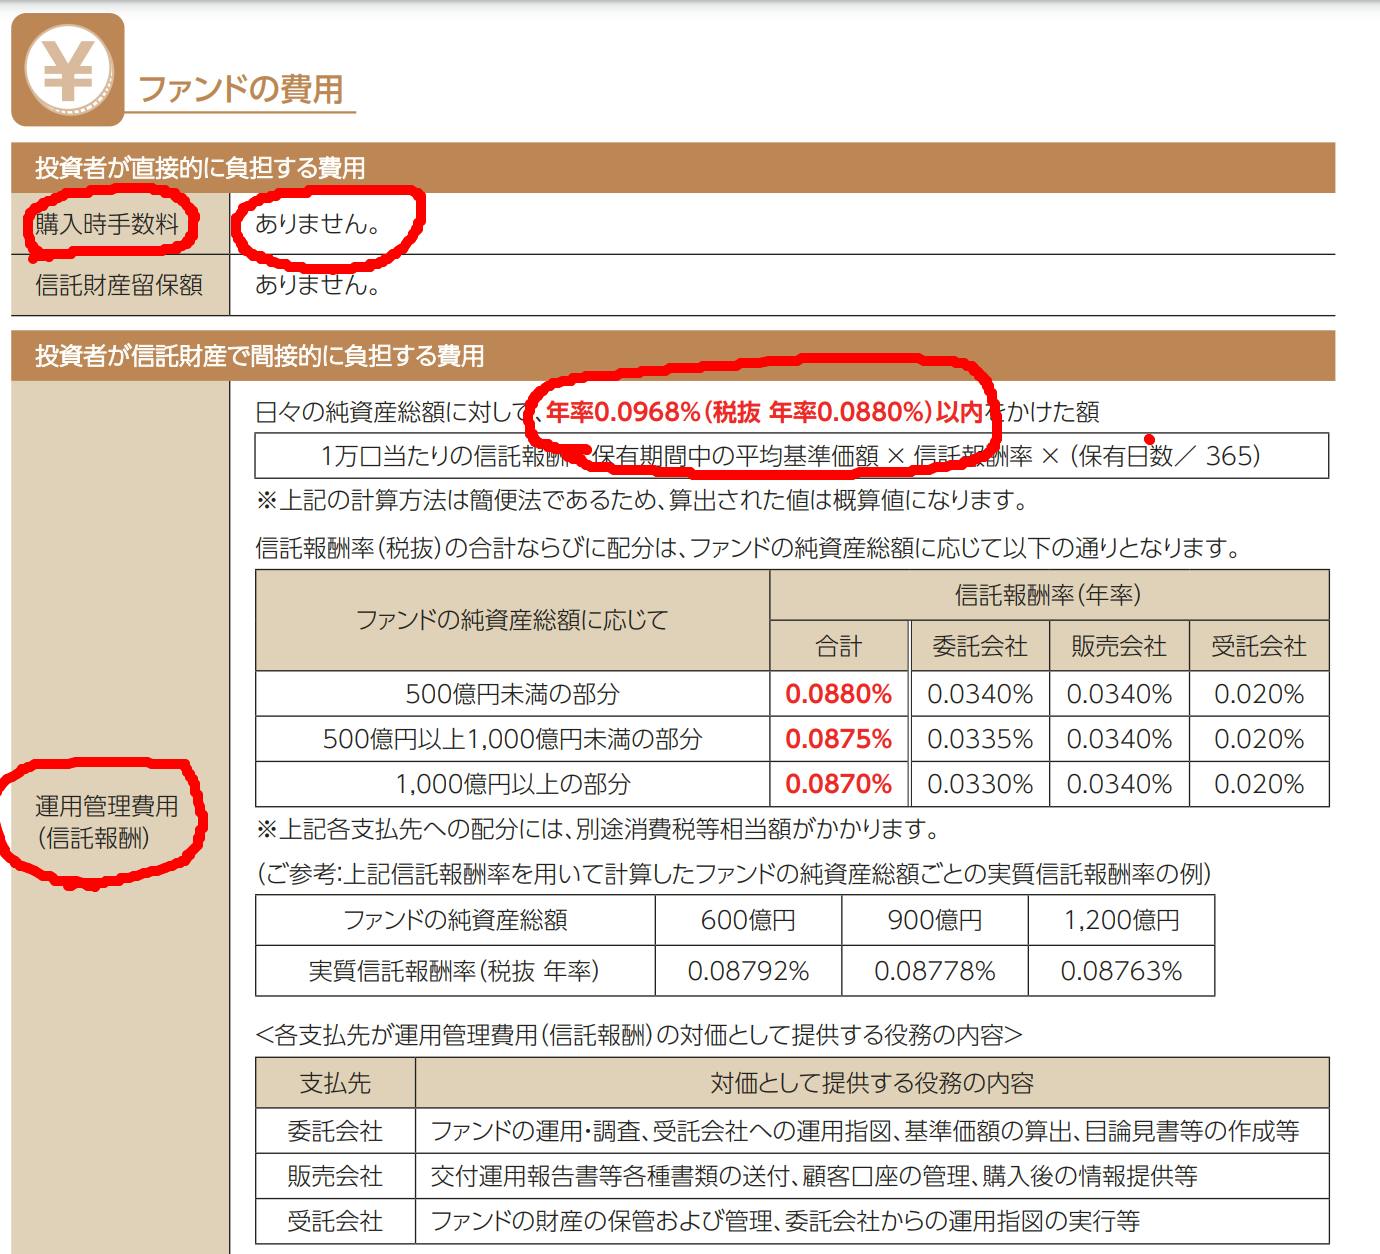
Task: Click 0.020% in the 500億円未満 row
Action: pyautogui.click(x=1259, y=693)
